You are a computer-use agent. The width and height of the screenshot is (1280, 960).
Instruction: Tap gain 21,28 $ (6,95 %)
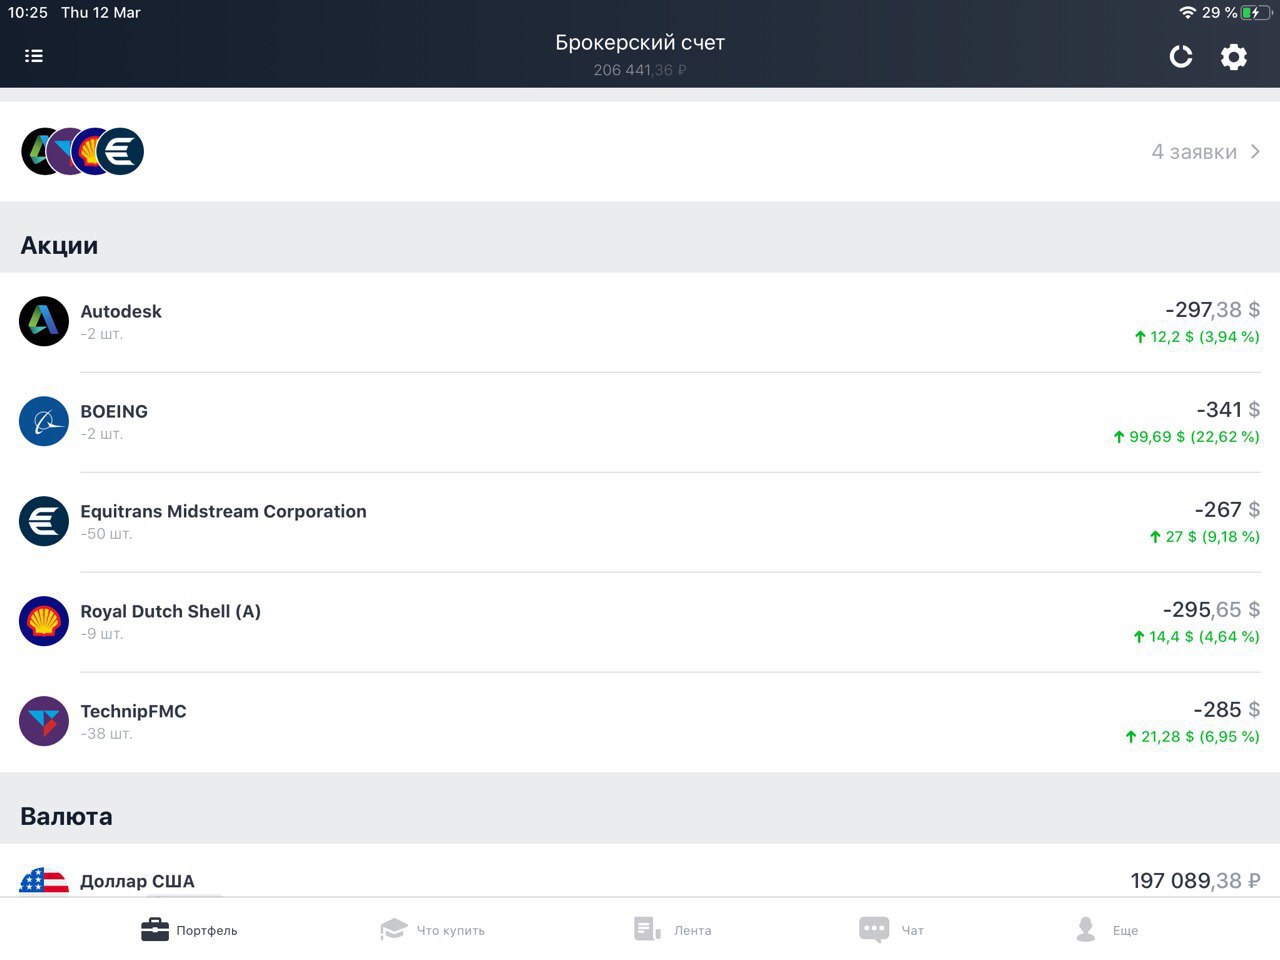(1192, 737)
